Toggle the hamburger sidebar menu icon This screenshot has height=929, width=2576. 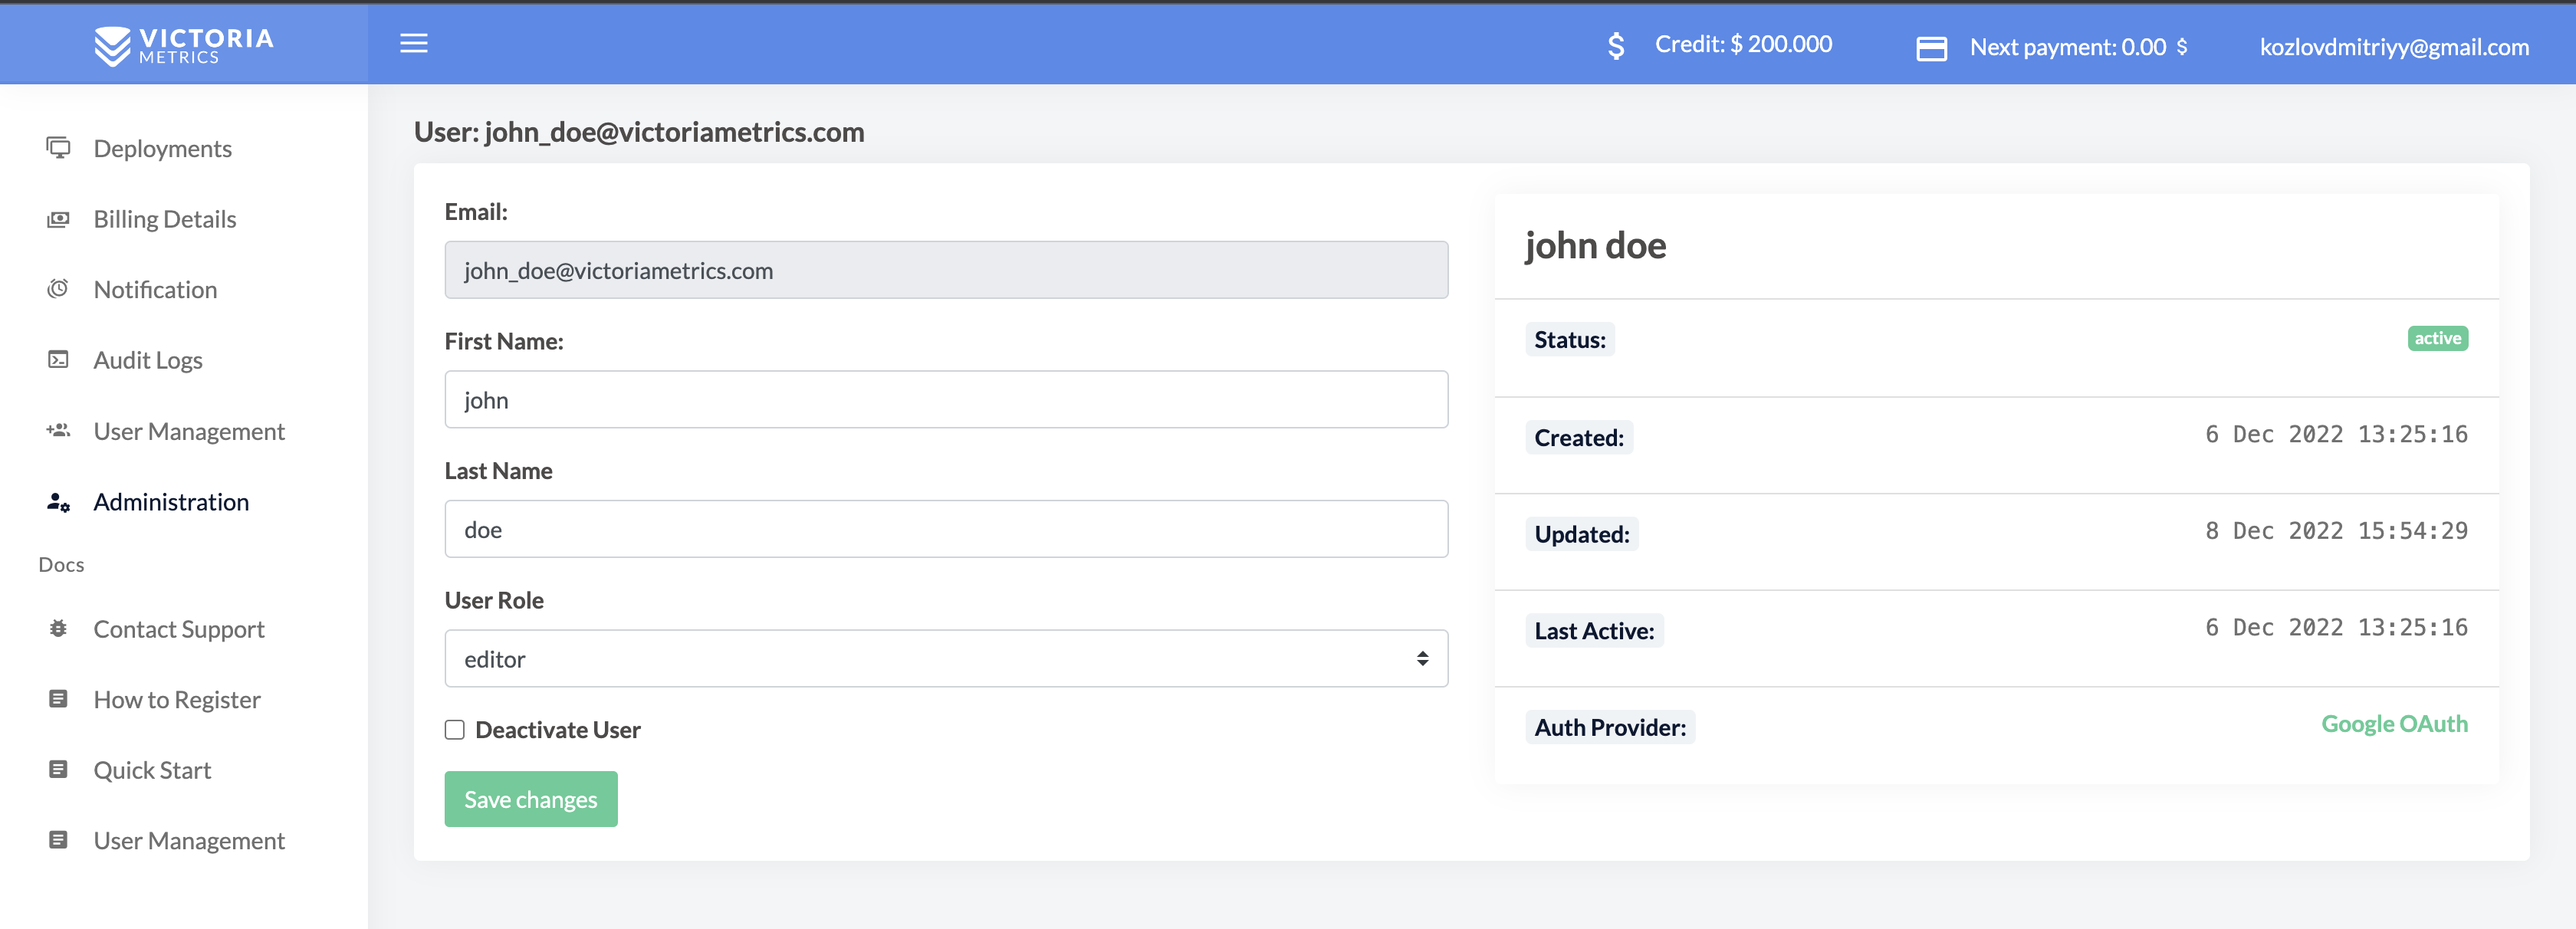click(414, 43)
